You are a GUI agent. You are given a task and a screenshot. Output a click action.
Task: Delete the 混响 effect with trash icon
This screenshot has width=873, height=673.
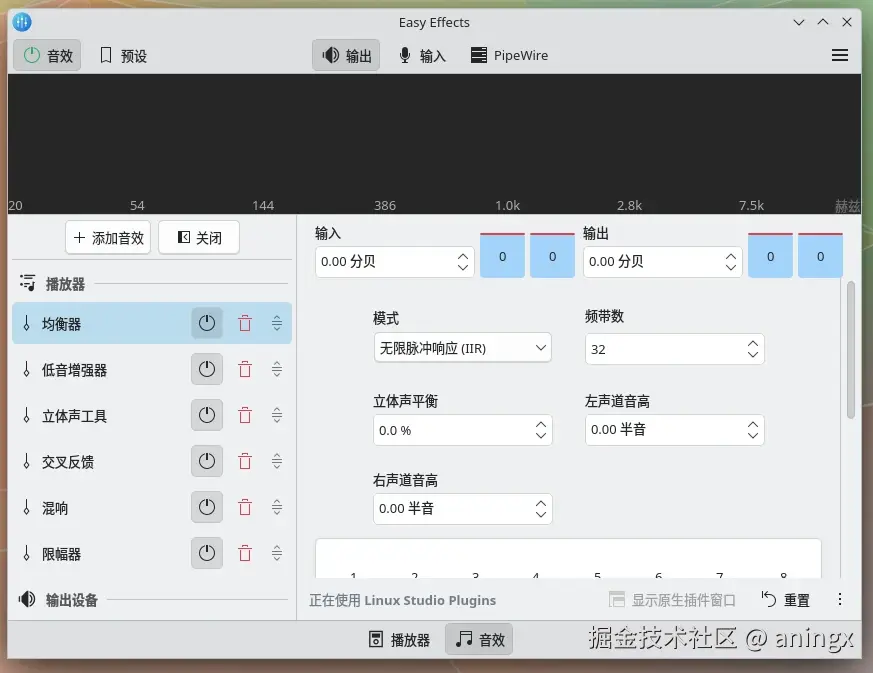(245, 507)
